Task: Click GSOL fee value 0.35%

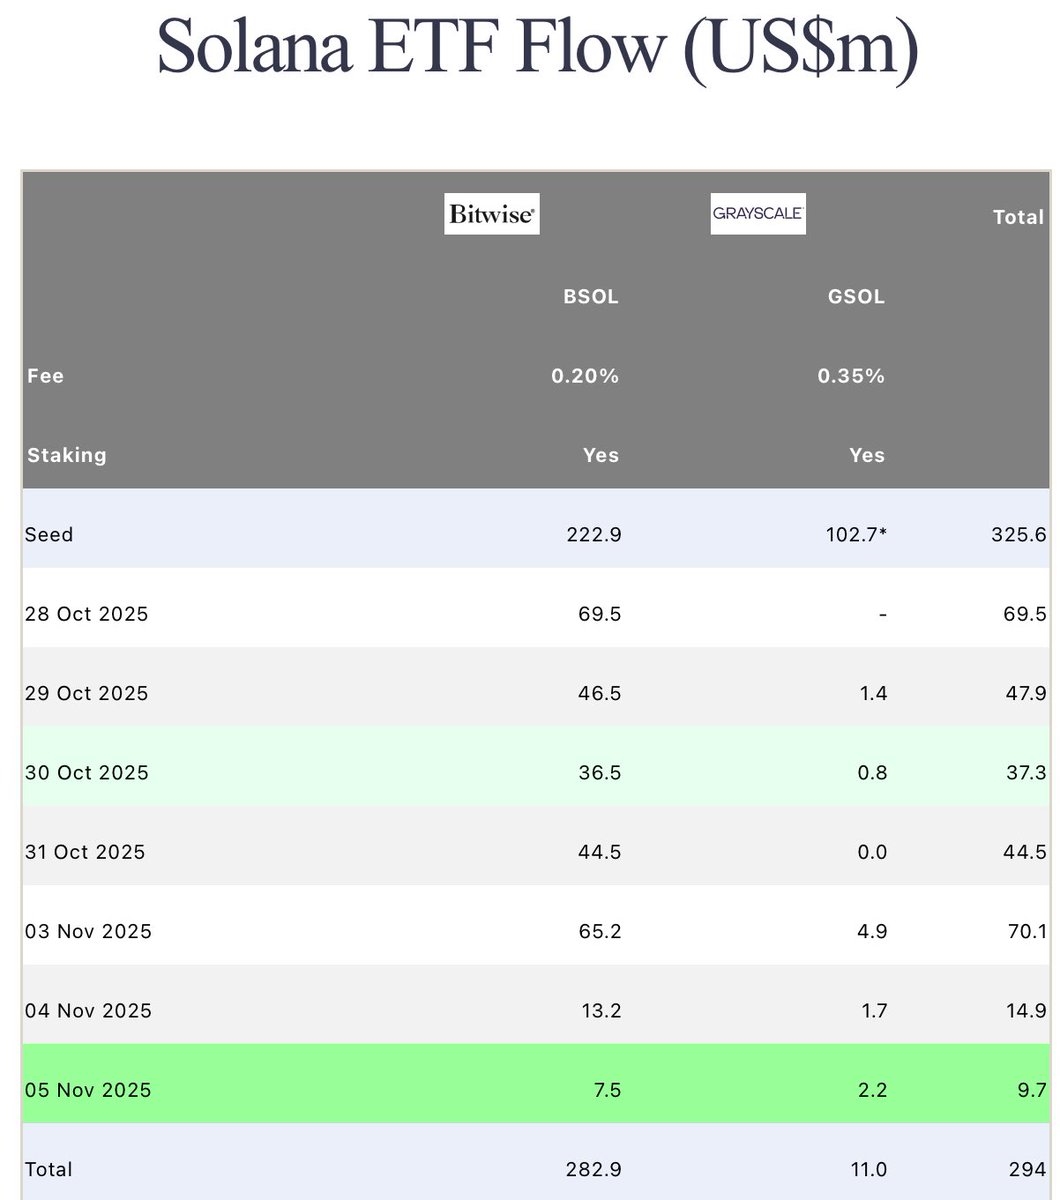Action: tap(851, 376)
